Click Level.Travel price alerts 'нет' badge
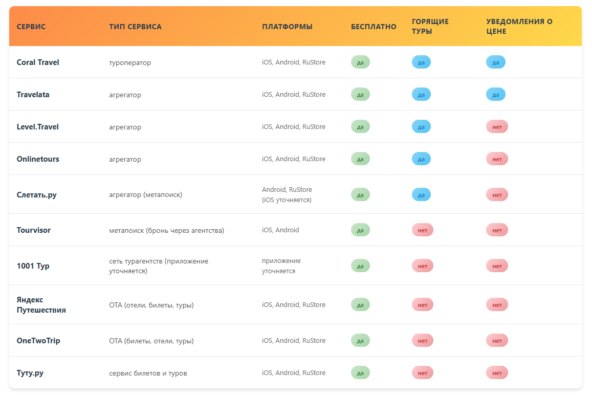The image size is (592, 396). pos(497,127)
